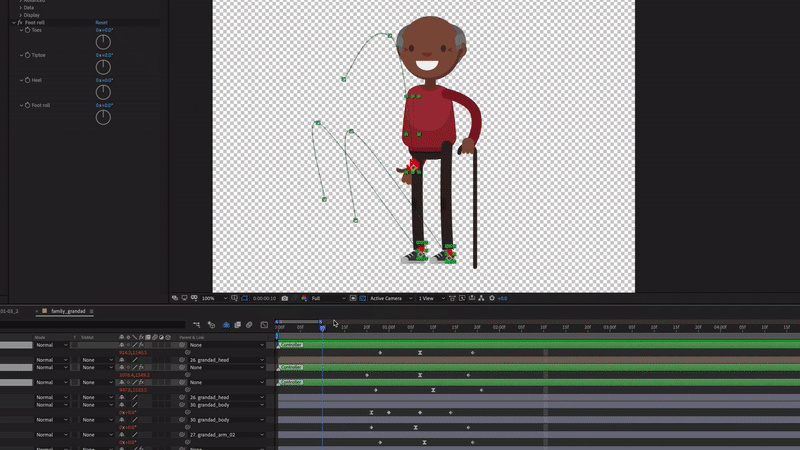Screen dimensions: 800x450
Task: Collapse the Foot roll effect
Action: (x=14, y=22)
